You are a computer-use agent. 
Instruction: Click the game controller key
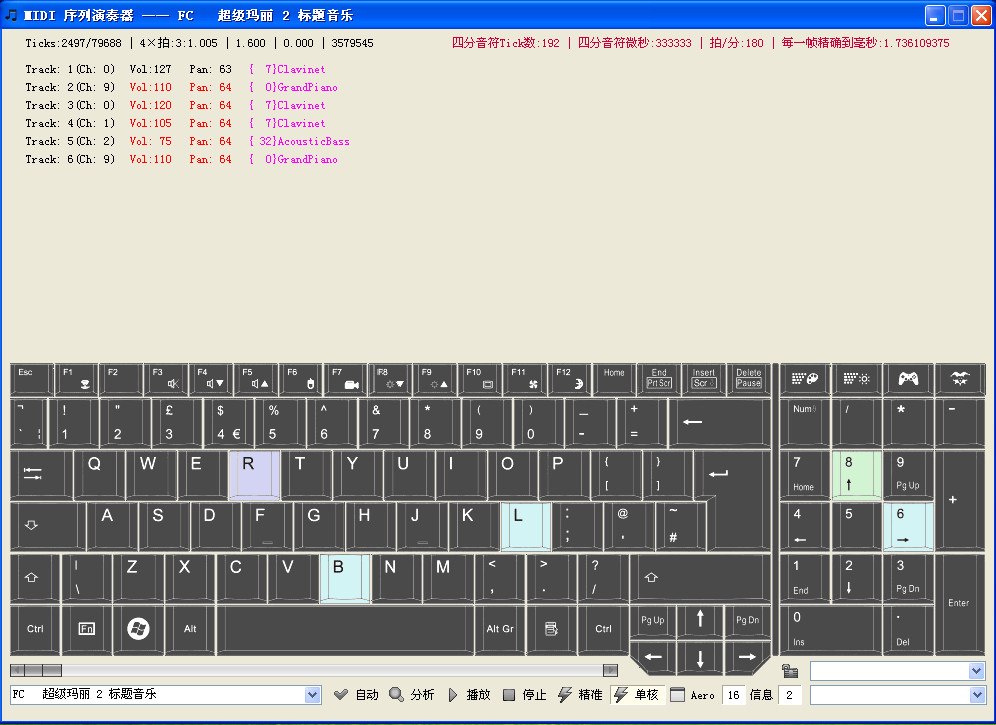(908, 379)
